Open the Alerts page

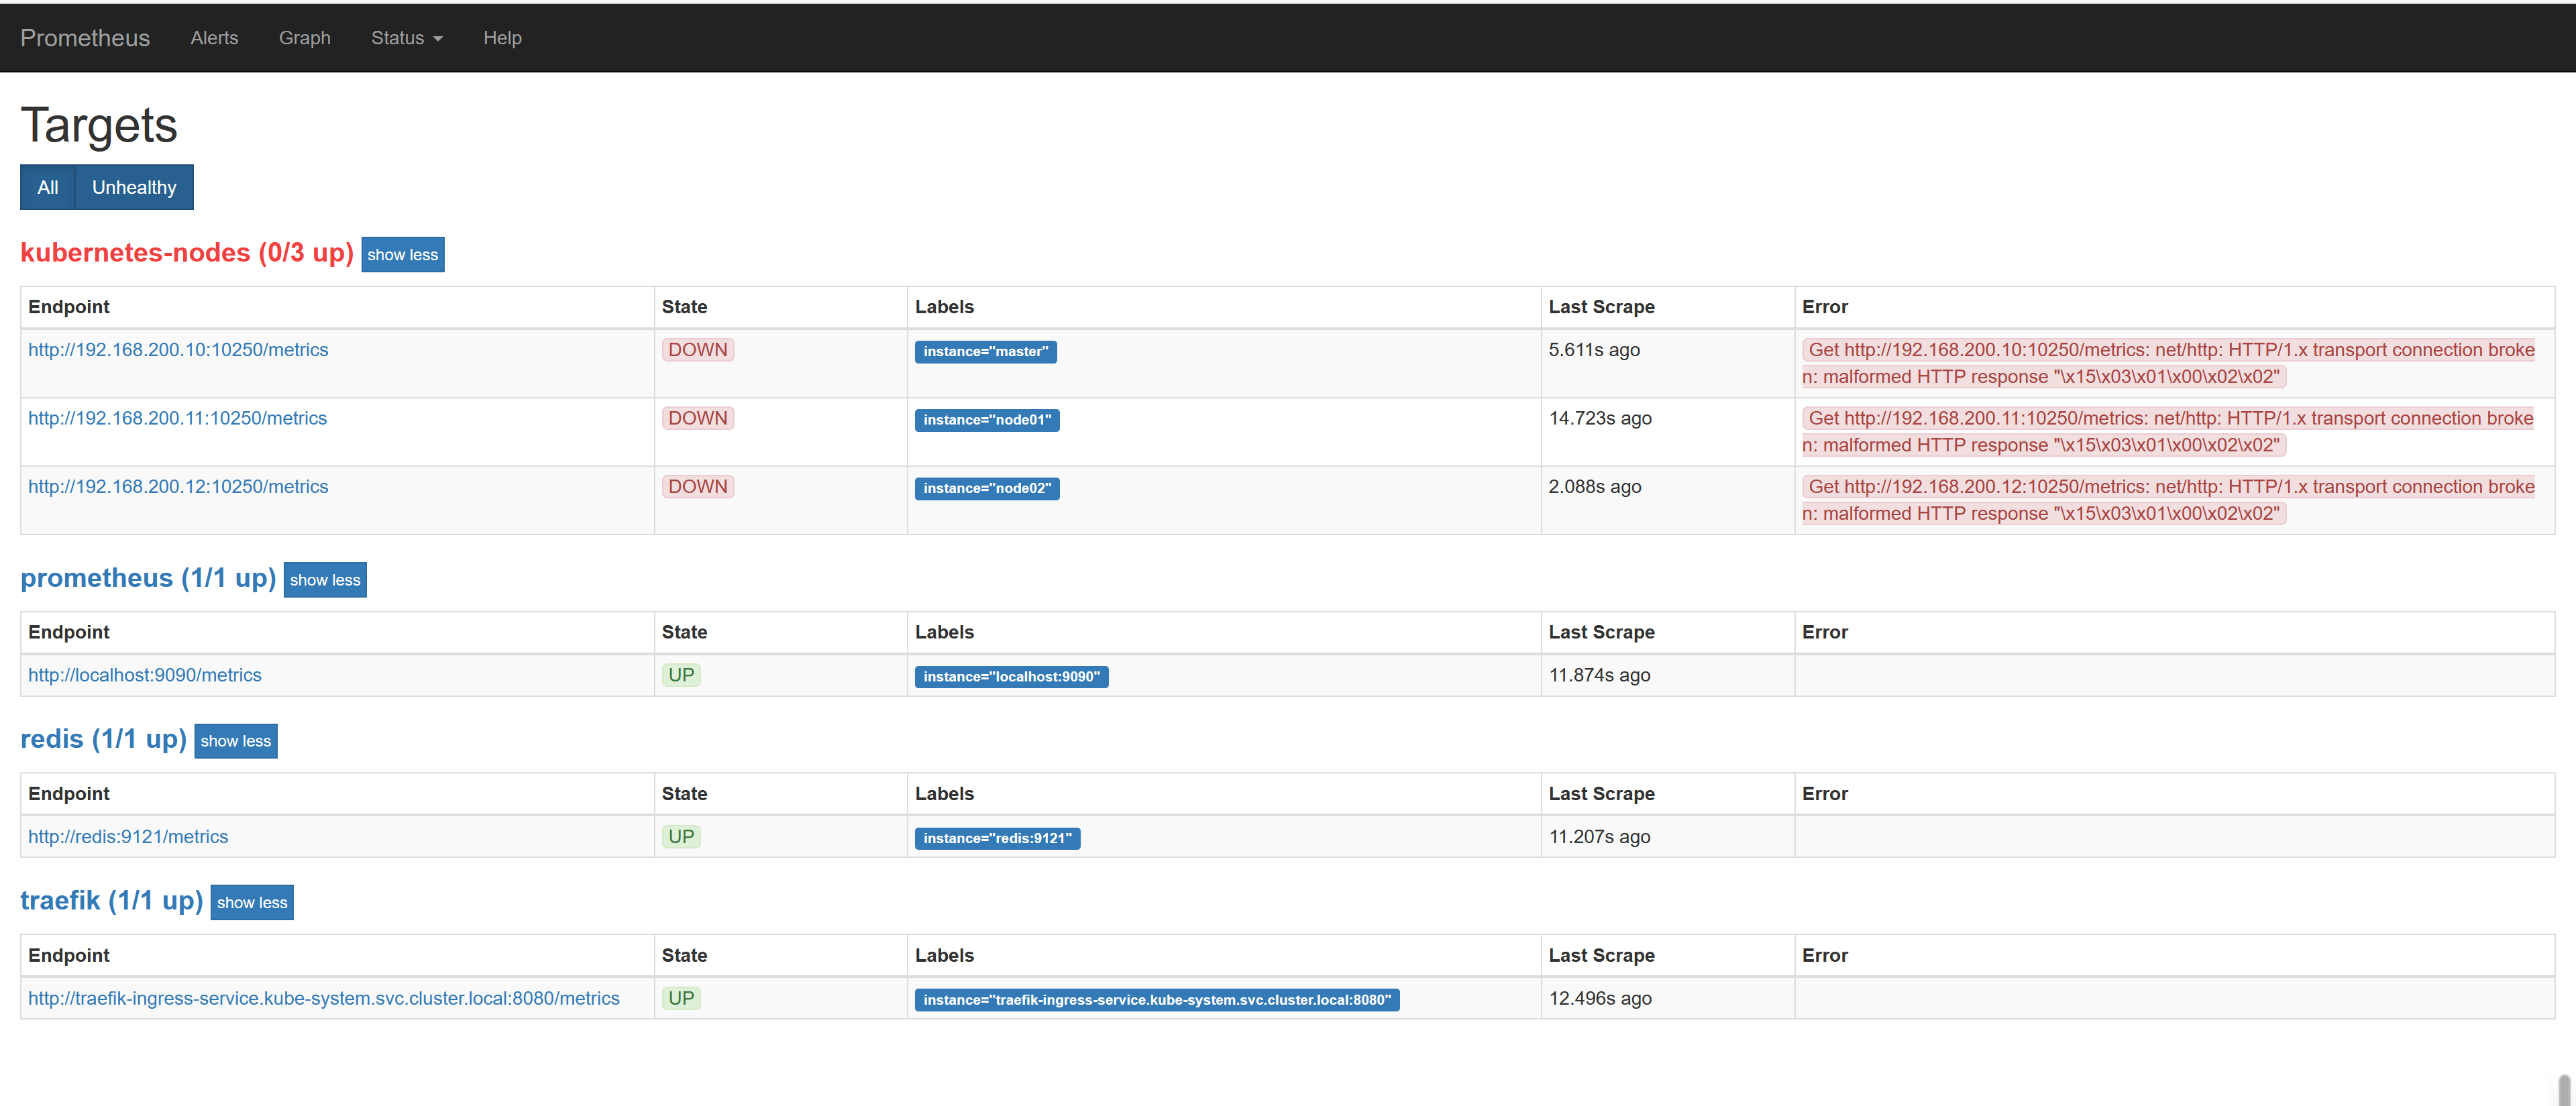pyautogui.click(x=214, y=38)
